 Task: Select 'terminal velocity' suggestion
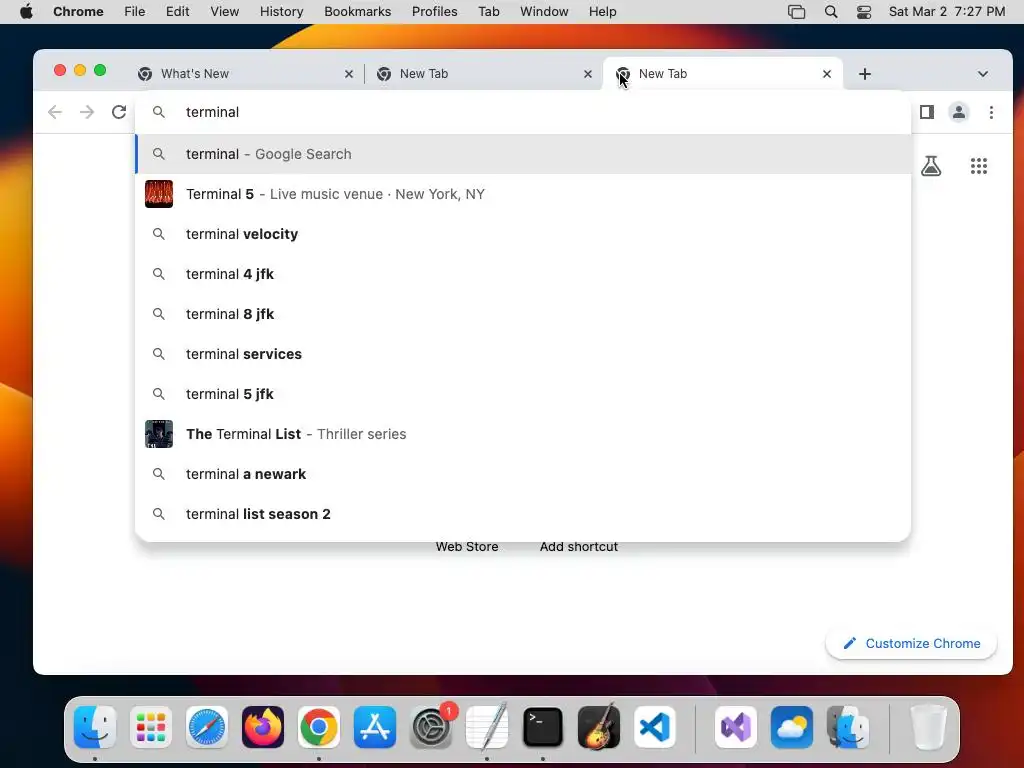523,234
